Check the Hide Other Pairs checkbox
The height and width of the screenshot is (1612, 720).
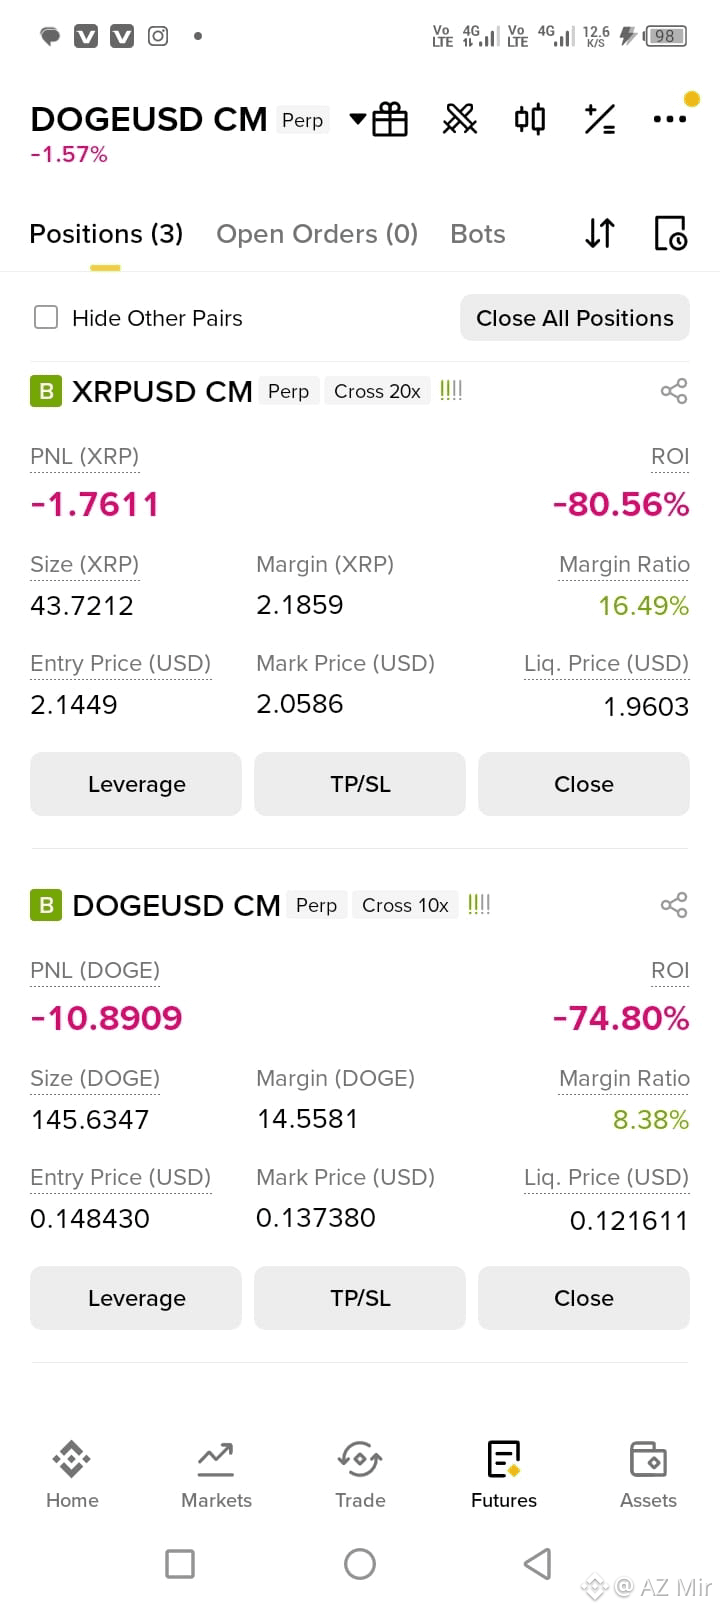(x=46, y=318)
